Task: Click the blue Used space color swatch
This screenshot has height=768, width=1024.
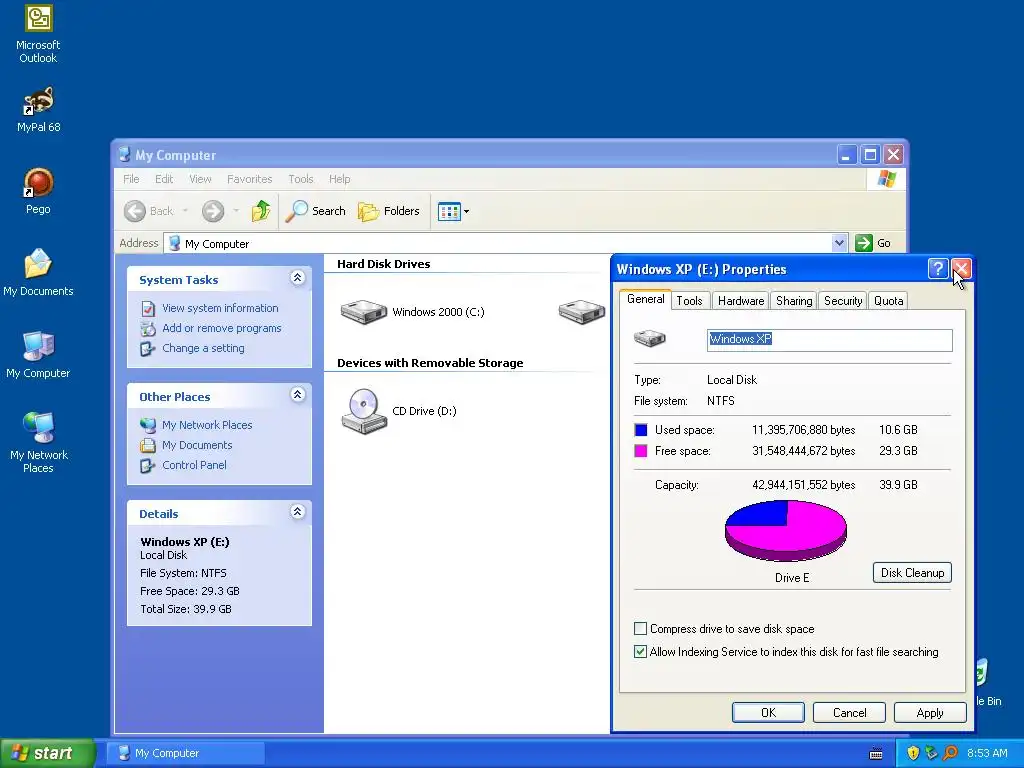Action: [641, 430]
